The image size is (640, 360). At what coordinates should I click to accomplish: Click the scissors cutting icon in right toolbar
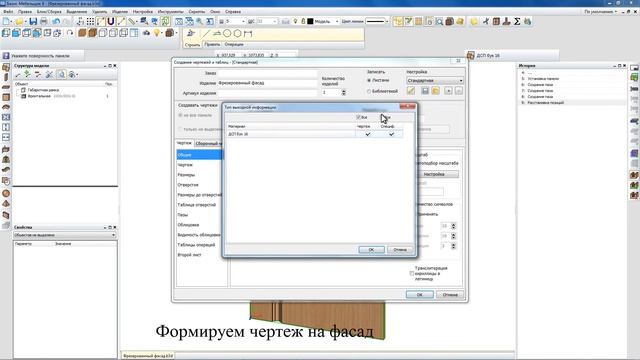486,21
